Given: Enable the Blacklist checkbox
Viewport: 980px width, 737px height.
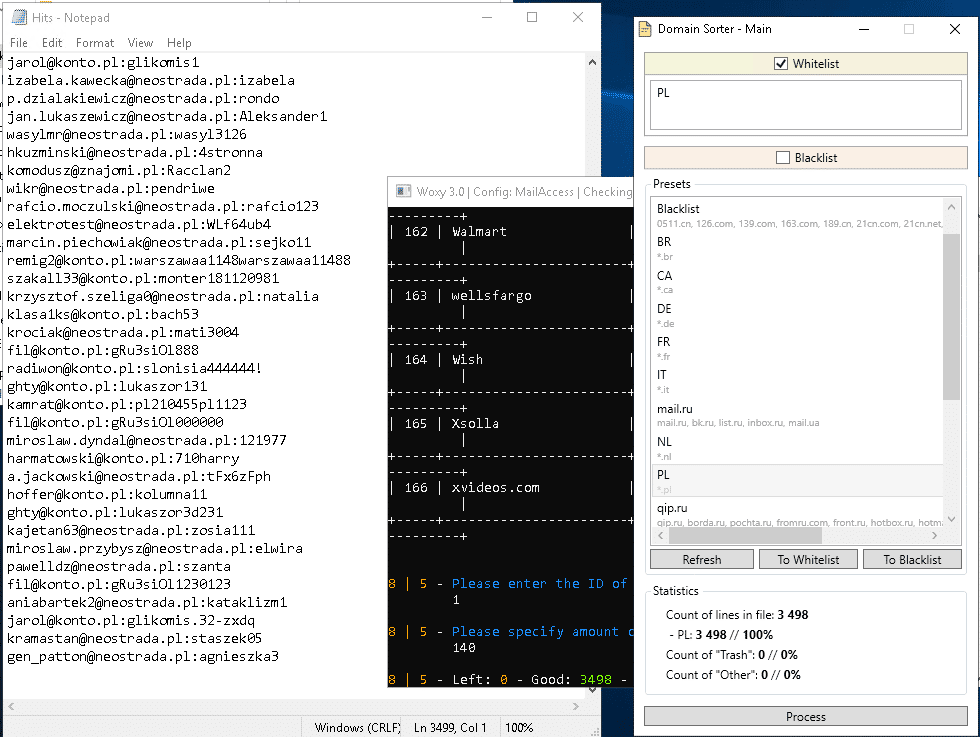Looking at the screenshot, I should [783, 157].
